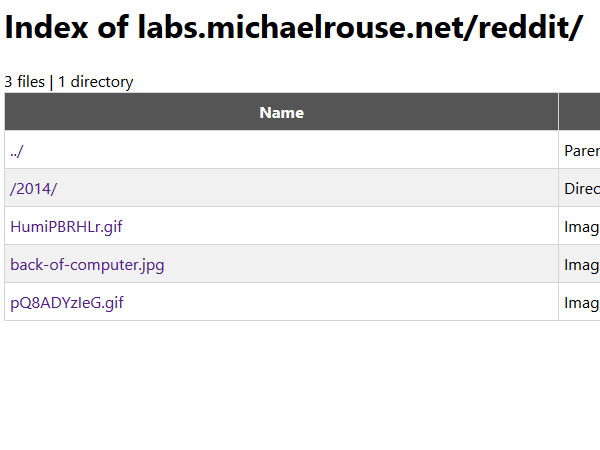
Task: Open the back-of-computer.jpg image link
Action: (x=87, y=265)
